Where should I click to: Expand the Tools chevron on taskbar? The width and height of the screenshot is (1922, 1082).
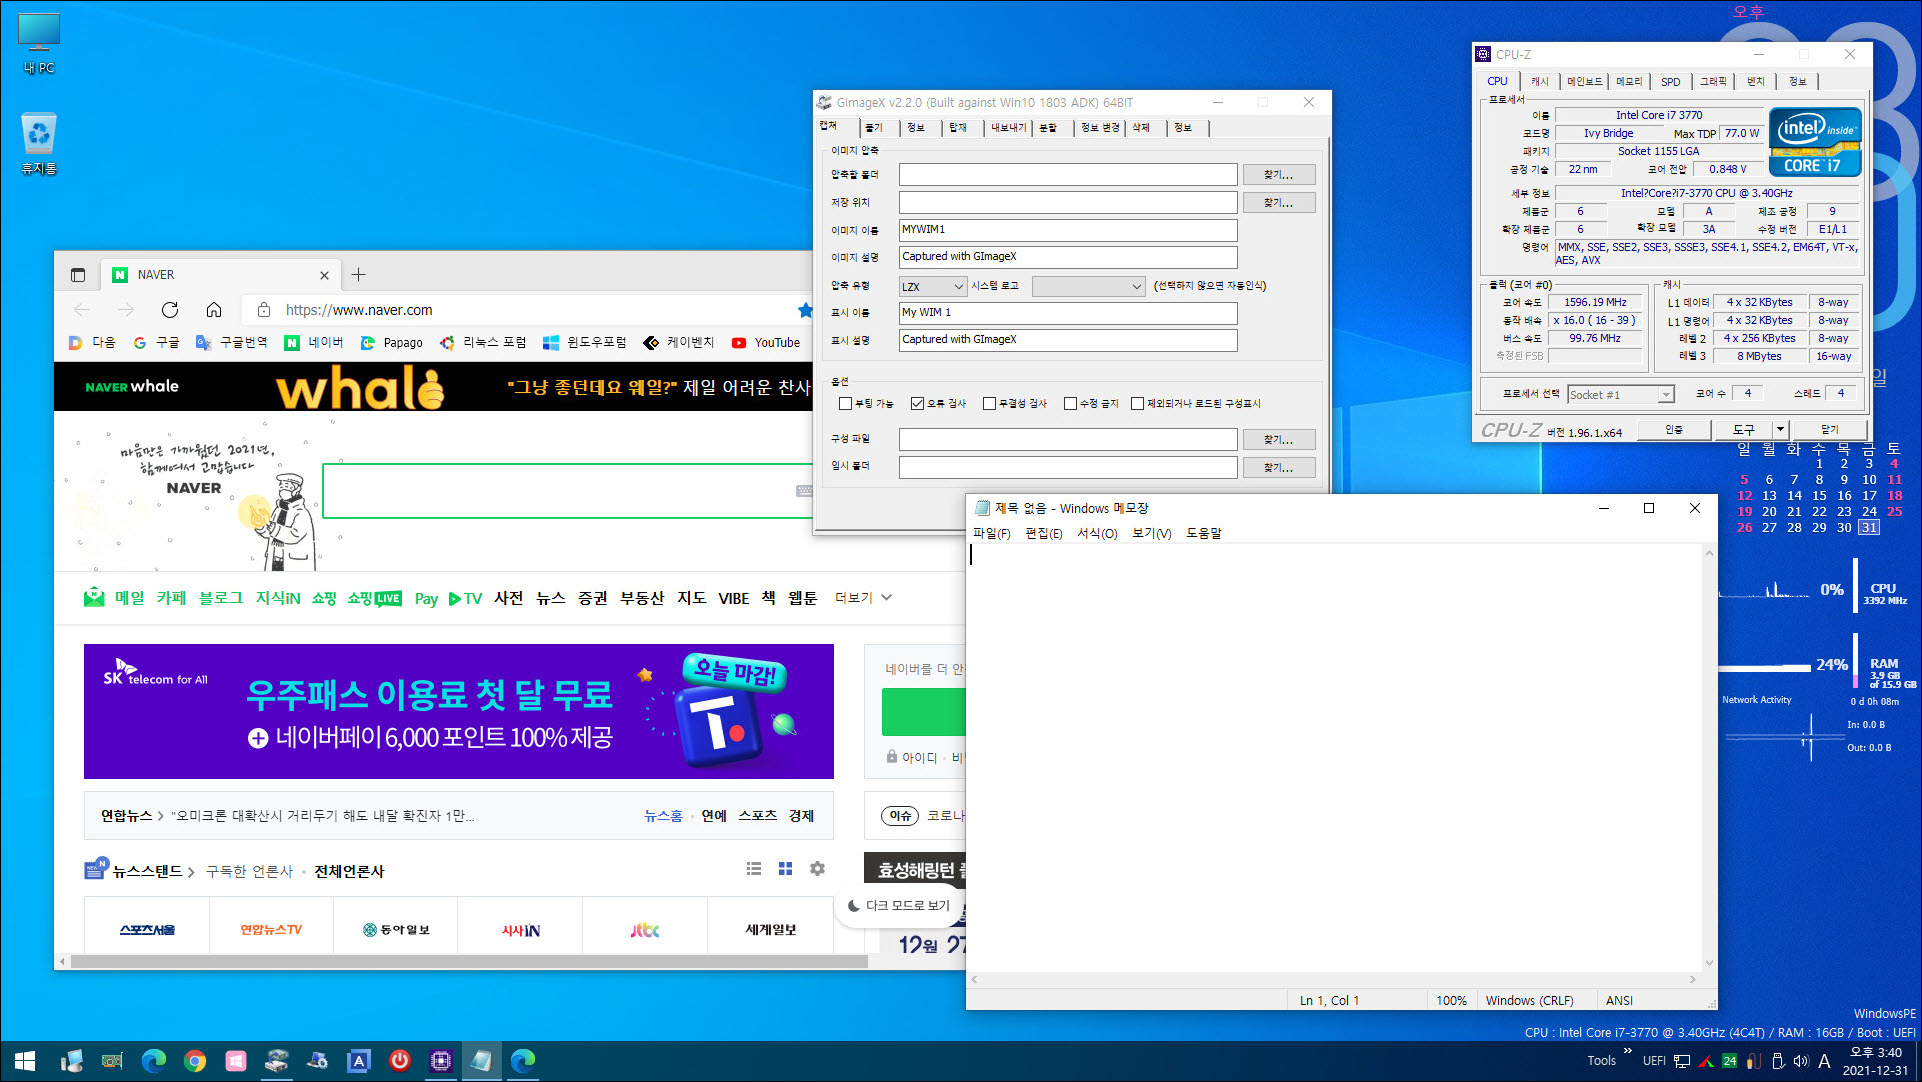pos(1628,1051)
